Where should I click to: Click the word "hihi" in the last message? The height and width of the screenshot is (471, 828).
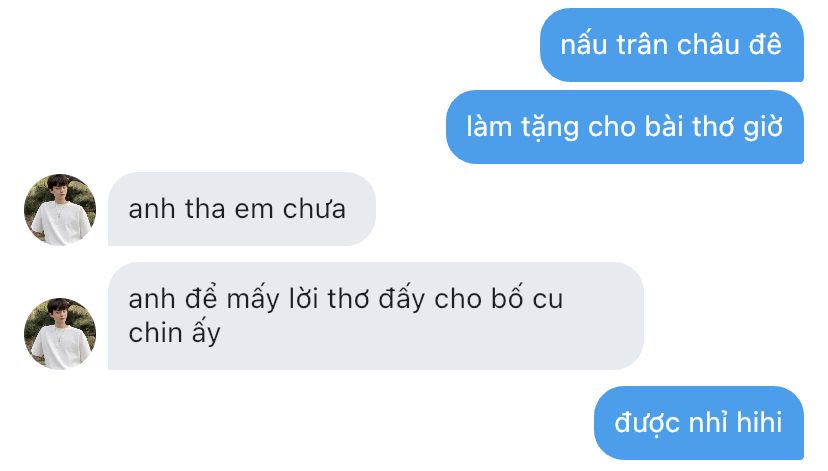759,422
